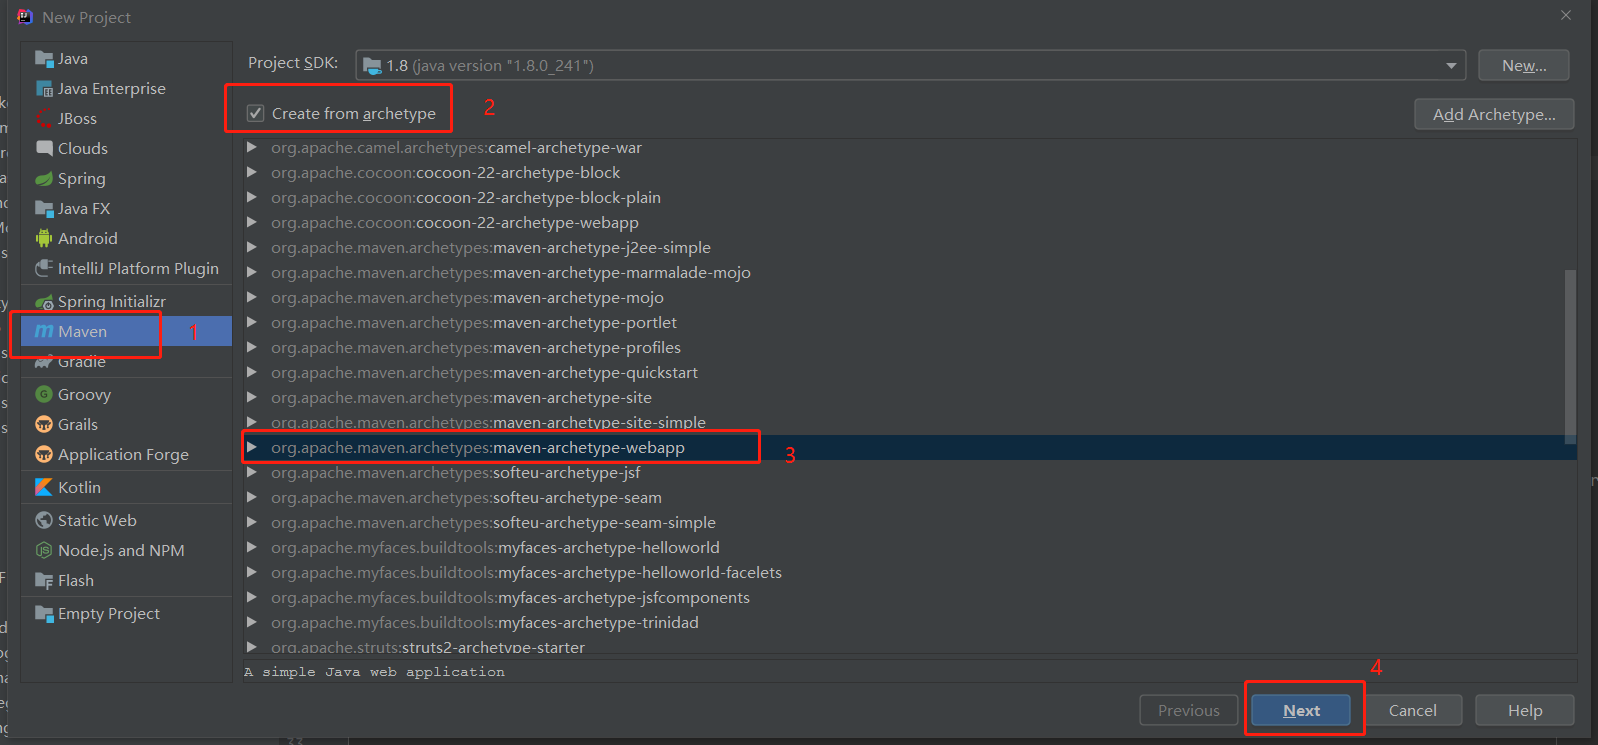The image size is (1598, 745).
Task: Choose the Application Forge icon
Action: (x=44, y=455)
